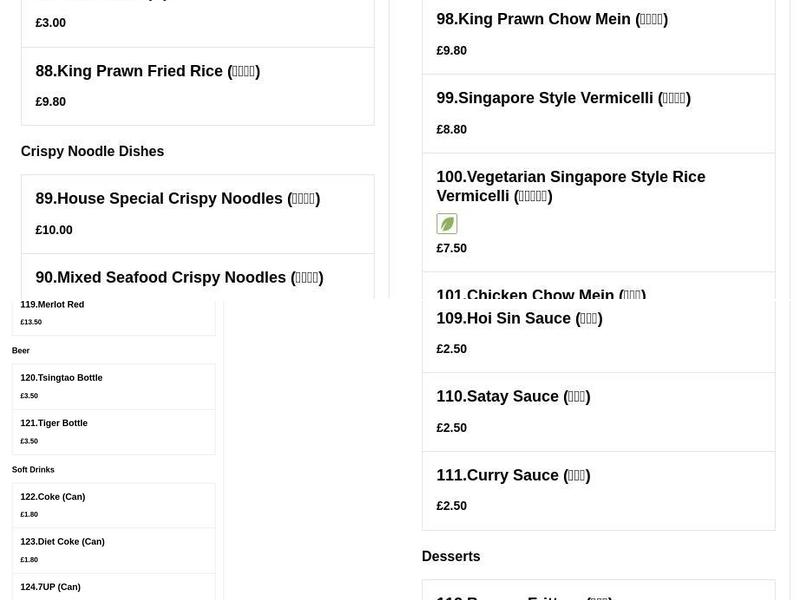The height and width of the screenshot is (600, 800).
Task: Click the Crispy Noodle Dishes section heading
Action: pos(92,151)
